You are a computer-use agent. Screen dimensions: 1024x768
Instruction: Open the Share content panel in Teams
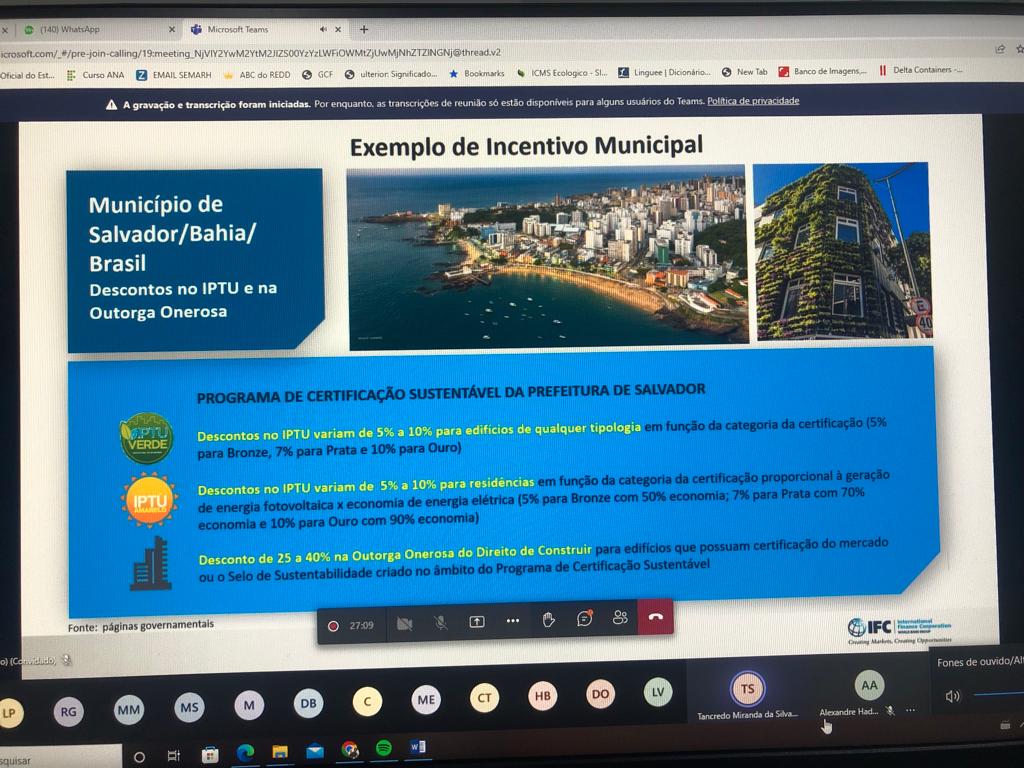(477, 622)
